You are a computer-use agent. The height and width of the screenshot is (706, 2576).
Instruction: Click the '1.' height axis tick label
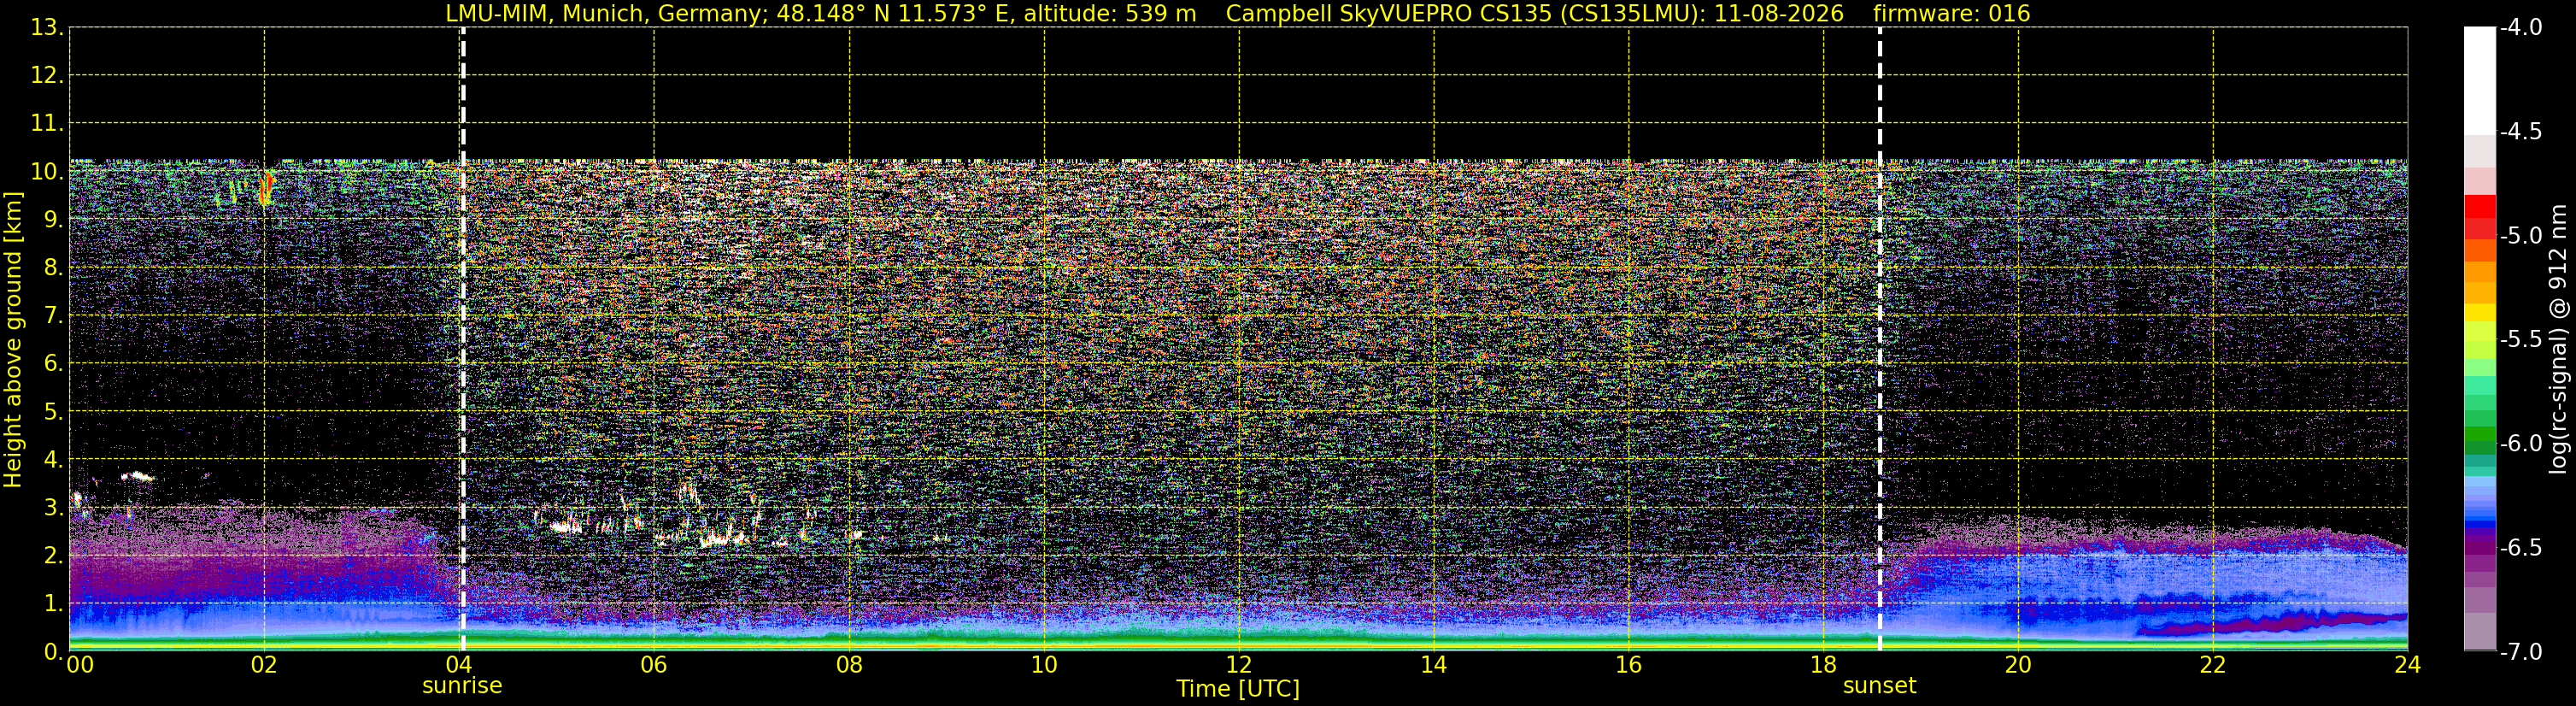[53, 603]
